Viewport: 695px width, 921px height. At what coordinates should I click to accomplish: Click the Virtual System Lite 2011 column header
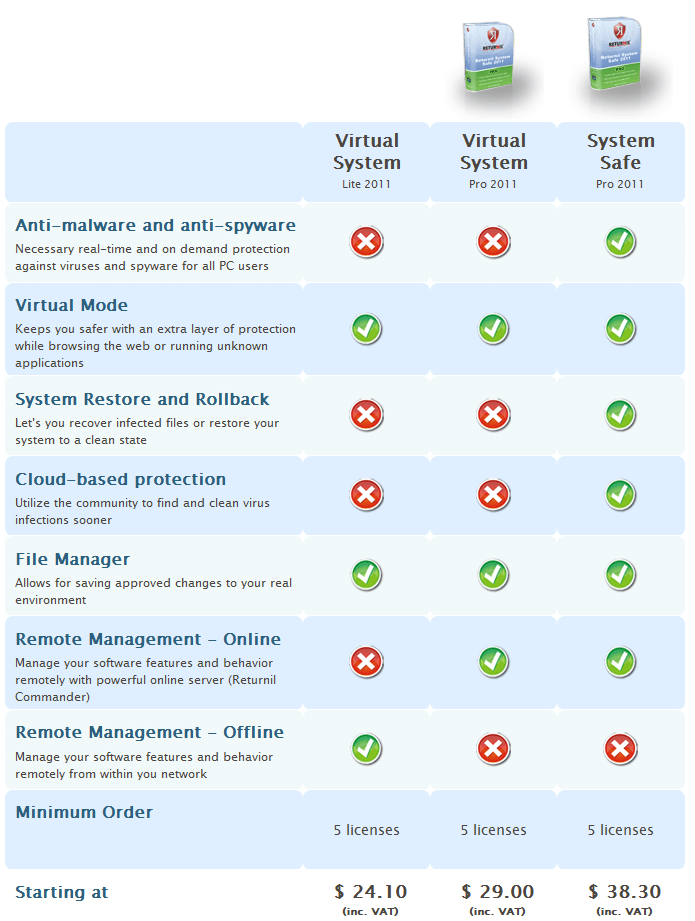(367, 161)
